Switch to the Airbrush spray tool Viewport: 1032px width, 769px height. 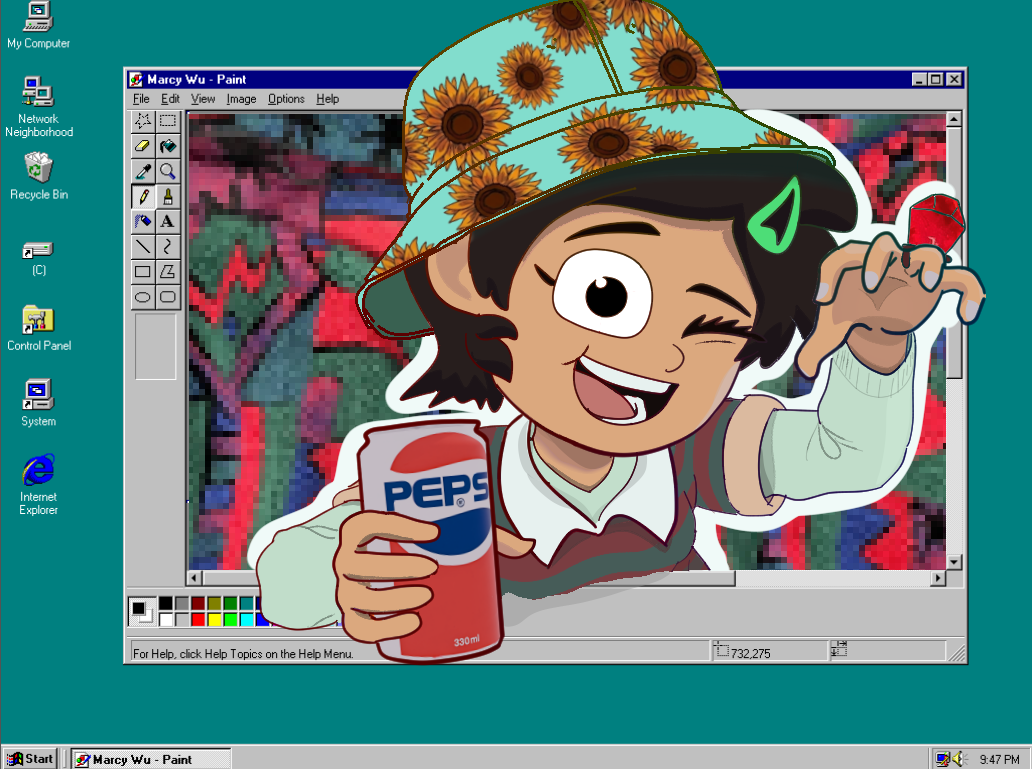[x=143, y=221]
